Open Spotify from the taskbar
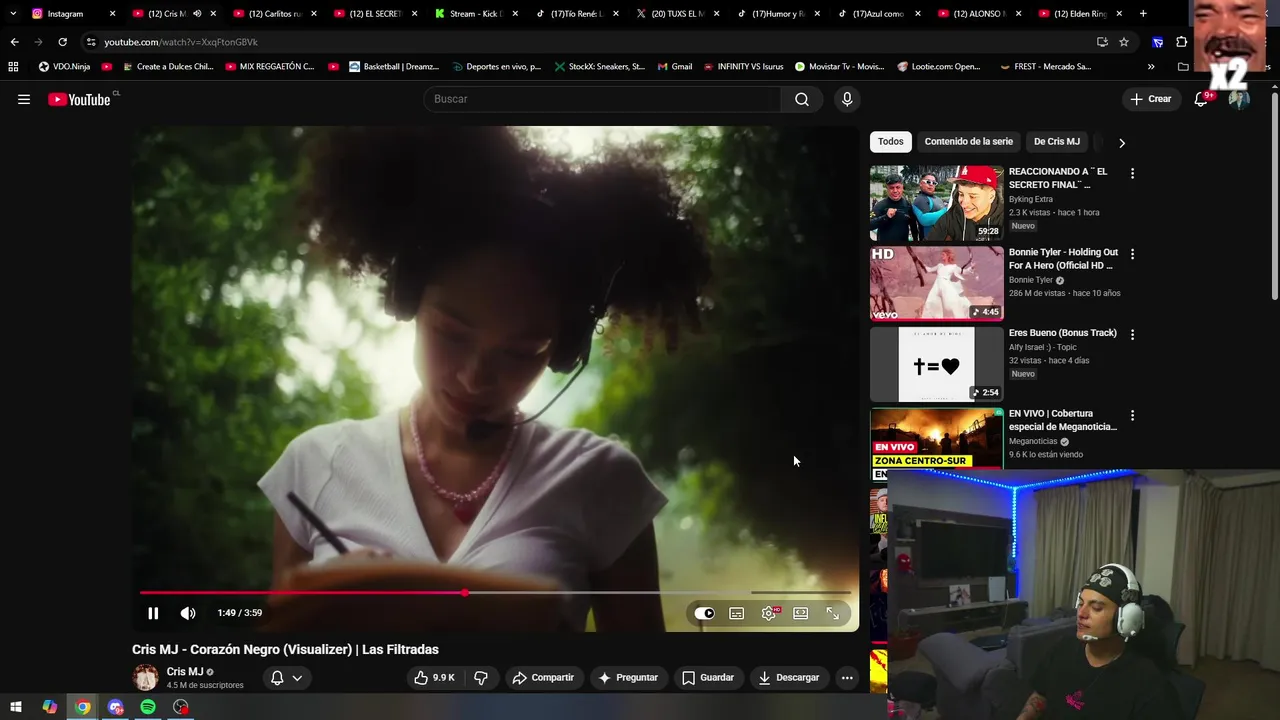 click(x=148, y=707)
